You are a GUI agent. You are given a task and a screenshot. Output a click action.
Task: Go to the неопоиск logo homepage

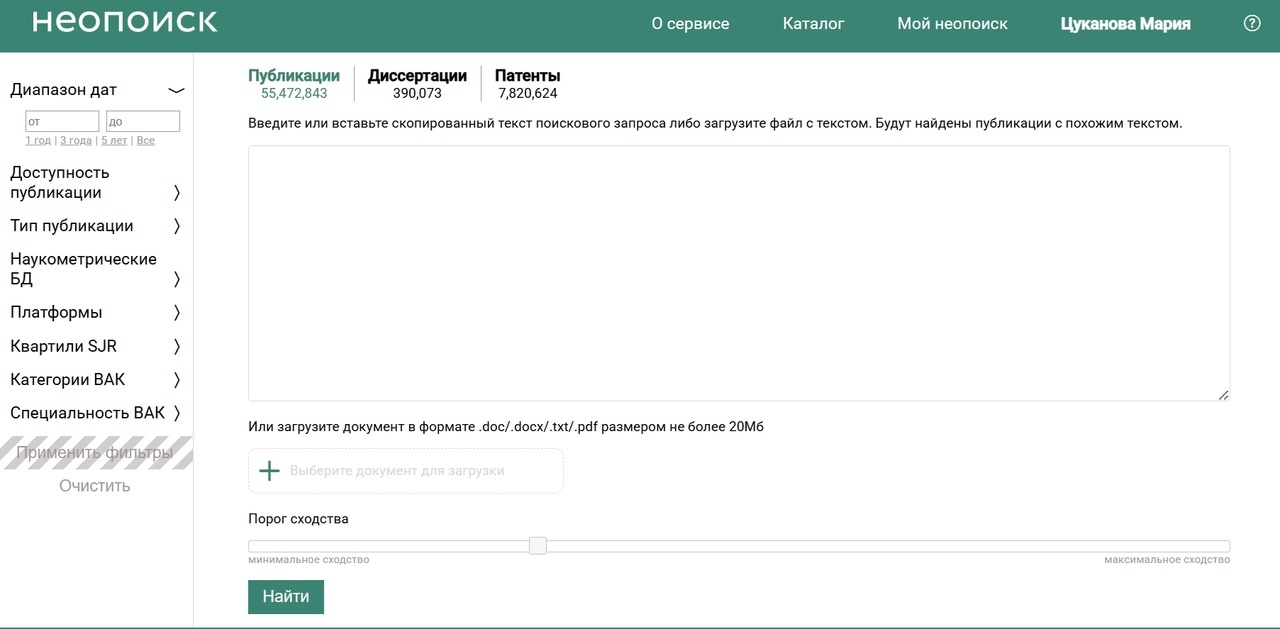click(x=125, y=22)
